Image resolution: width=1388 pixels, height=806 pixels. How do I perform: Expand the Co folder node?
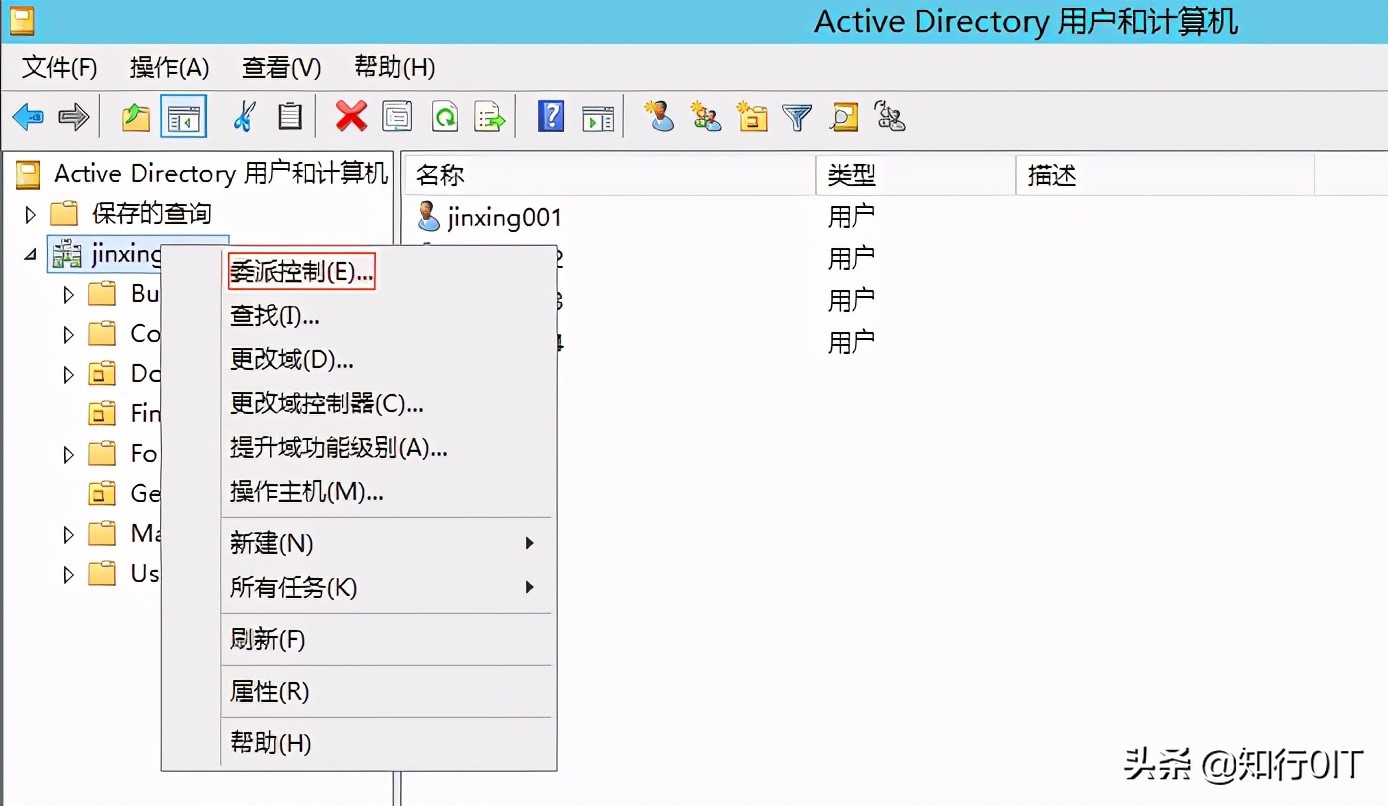tap(68, 334)
